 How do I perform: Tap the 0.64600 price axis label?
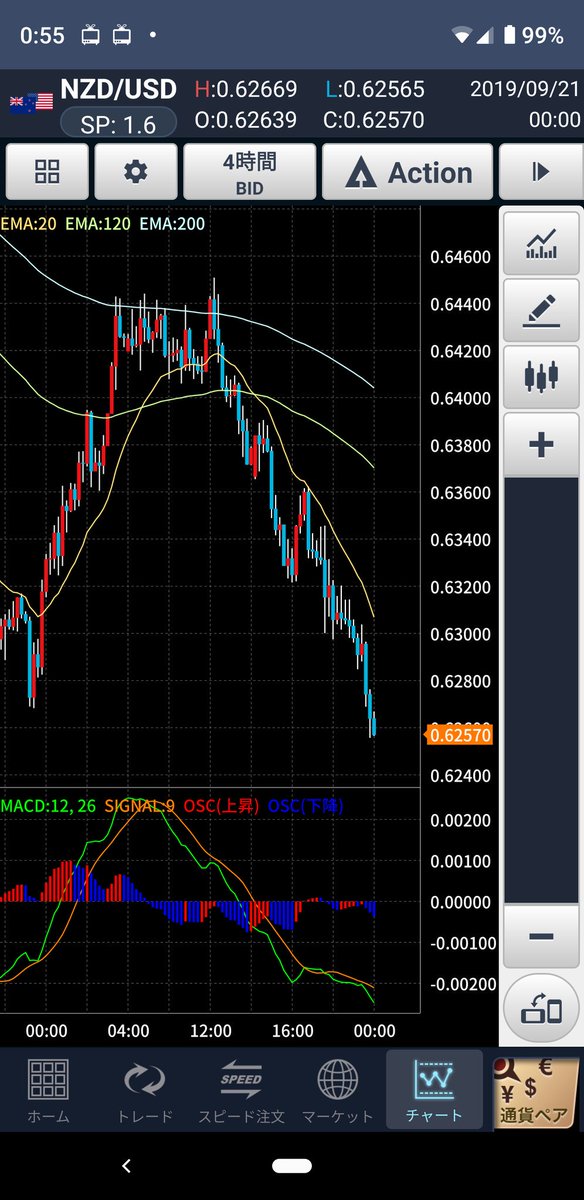tap(461, 257)
